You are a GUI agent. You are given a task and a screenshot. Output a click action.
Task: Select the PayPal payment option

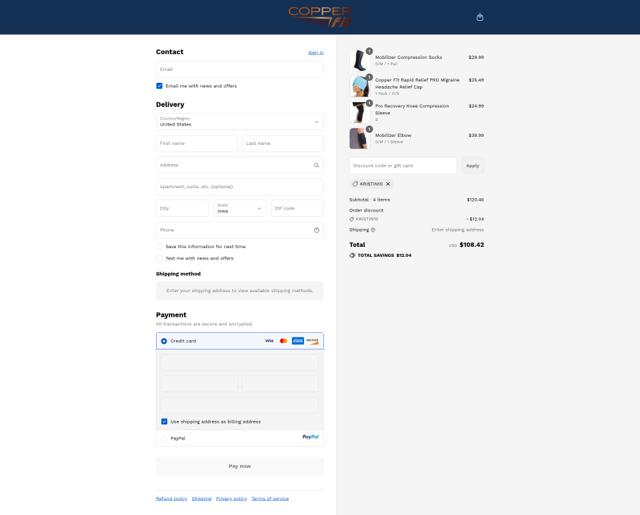(x=164, y=439)
